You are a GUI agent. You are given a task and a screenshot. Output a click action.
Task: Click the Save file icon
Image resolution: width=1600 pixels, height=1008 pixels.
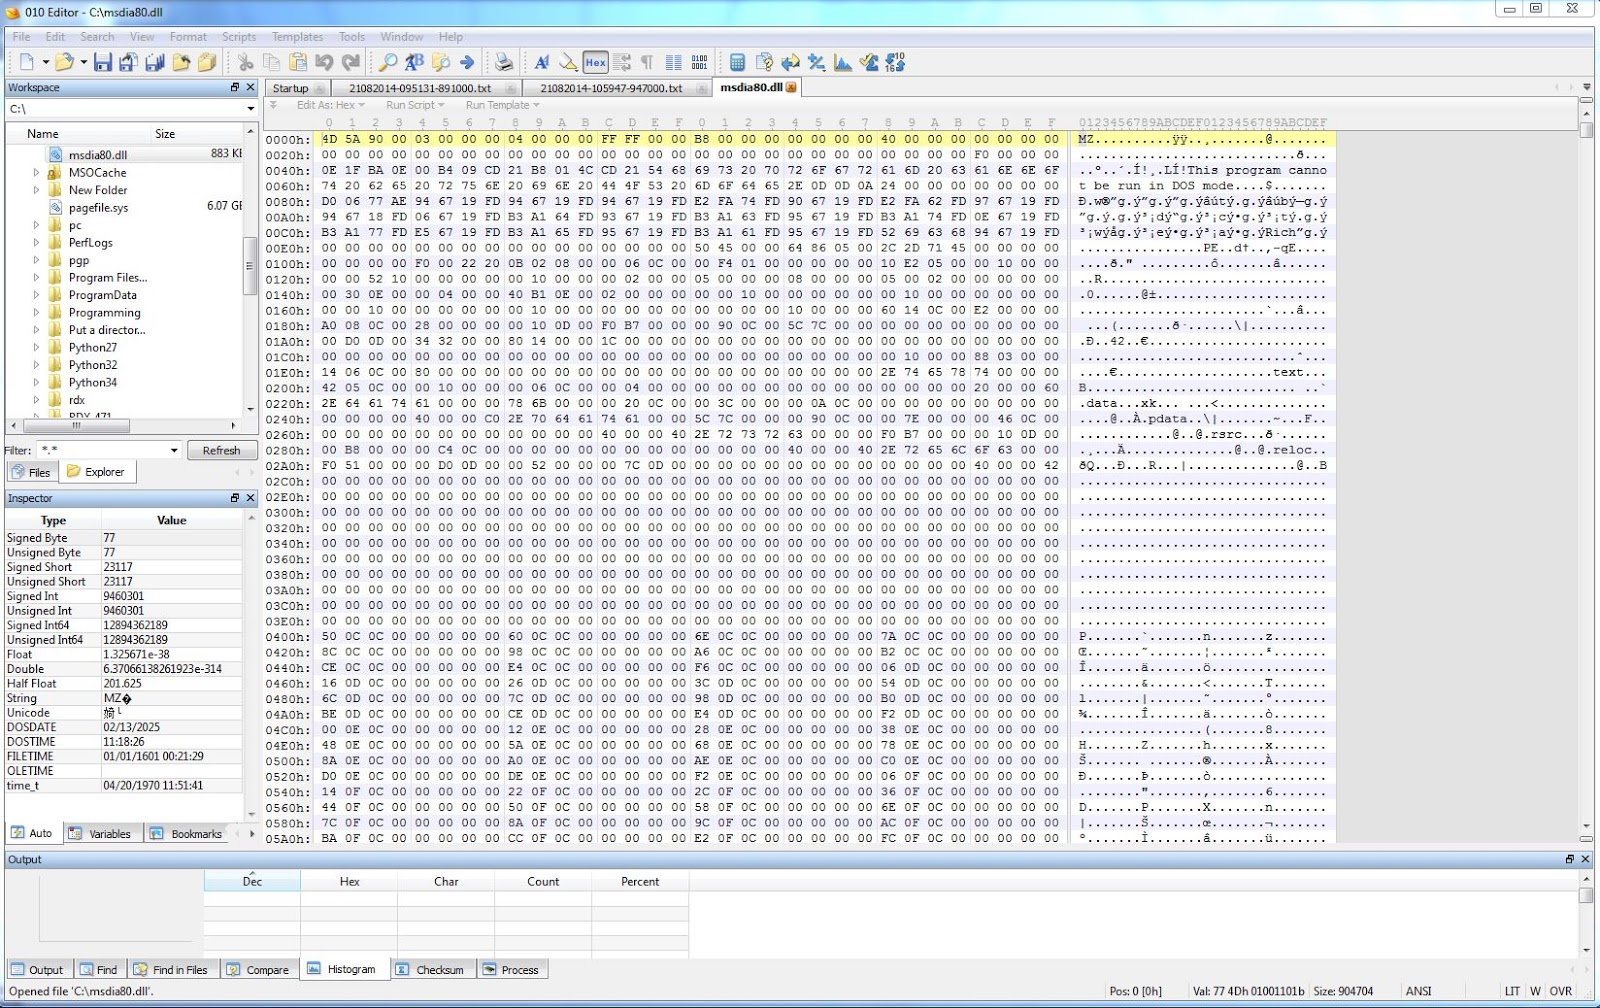tap(103, 61)
